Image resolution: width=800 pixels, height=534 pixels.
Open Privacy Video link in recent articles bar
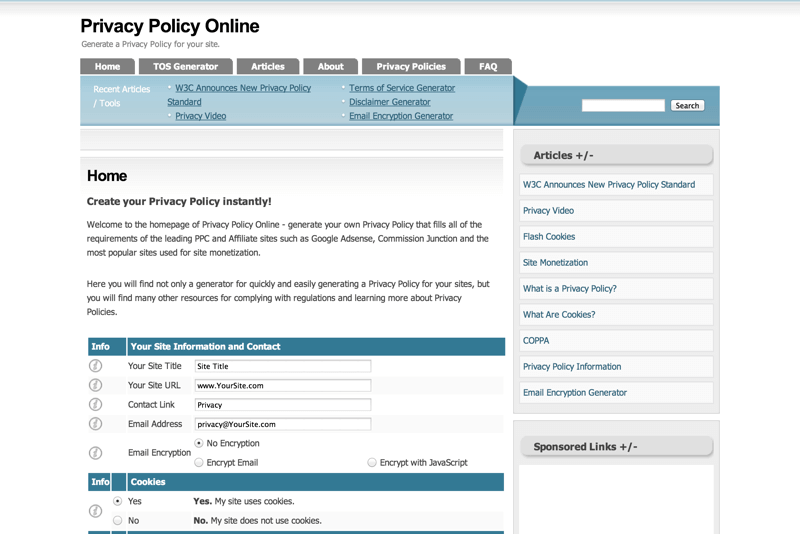pyautogui.click(x=201, y=116)
